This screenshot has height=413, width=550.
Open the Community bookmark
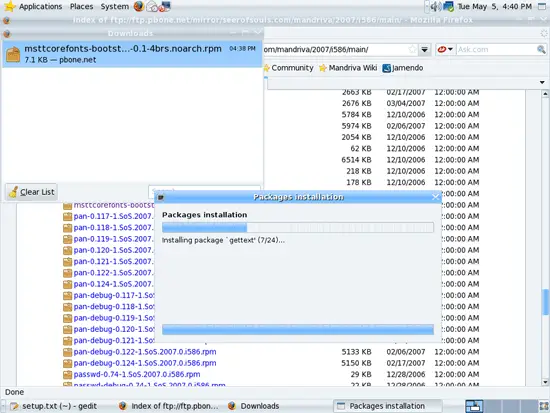tap(288, 68)
